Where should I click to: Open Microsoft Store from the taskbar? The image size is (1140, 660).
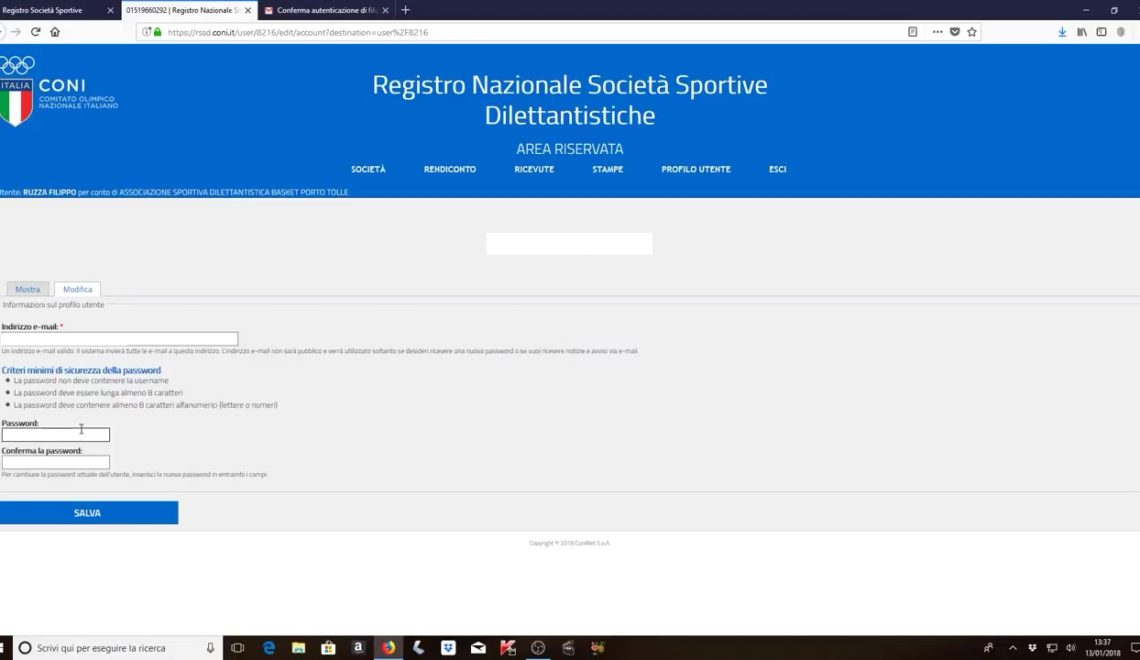tap(328, 648)
